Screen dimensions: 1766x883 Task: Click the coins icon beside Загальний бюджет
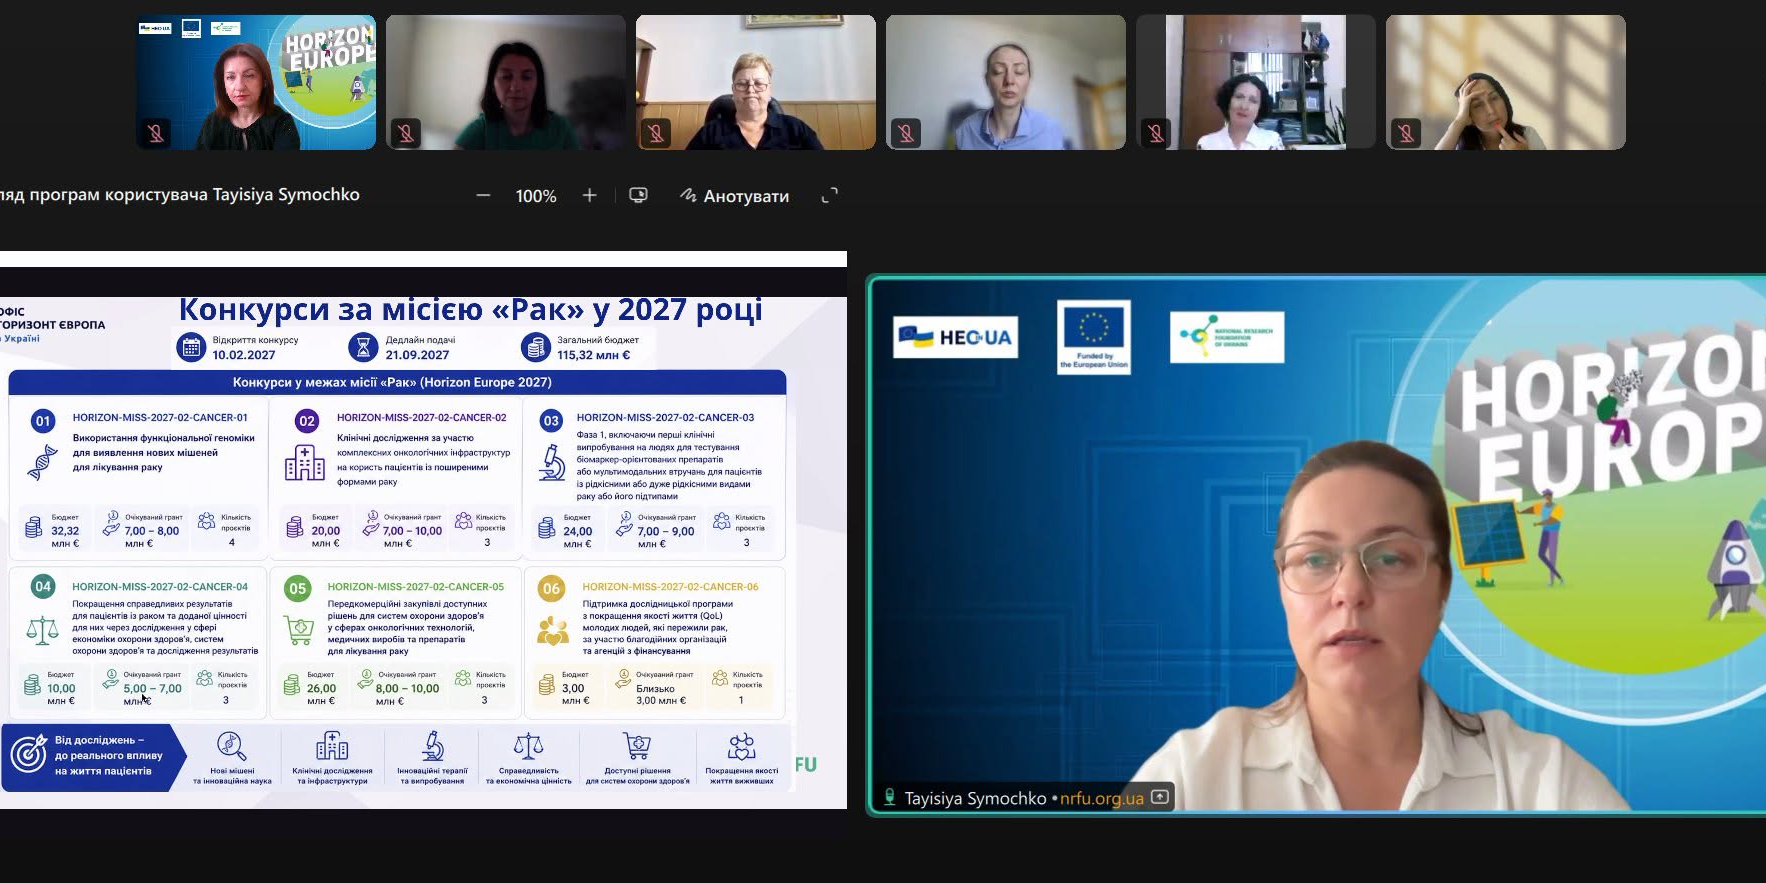536,347
